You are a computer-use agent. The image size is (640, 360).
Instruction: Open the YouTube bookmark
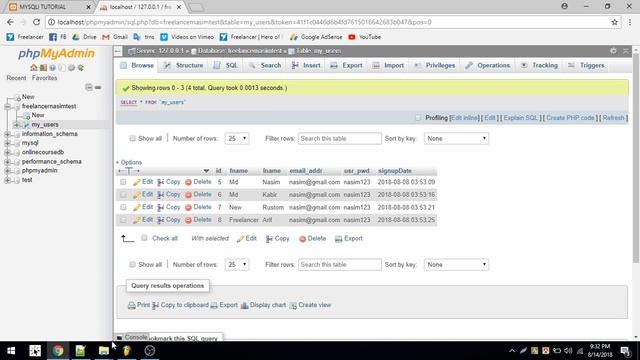point(364,37)
